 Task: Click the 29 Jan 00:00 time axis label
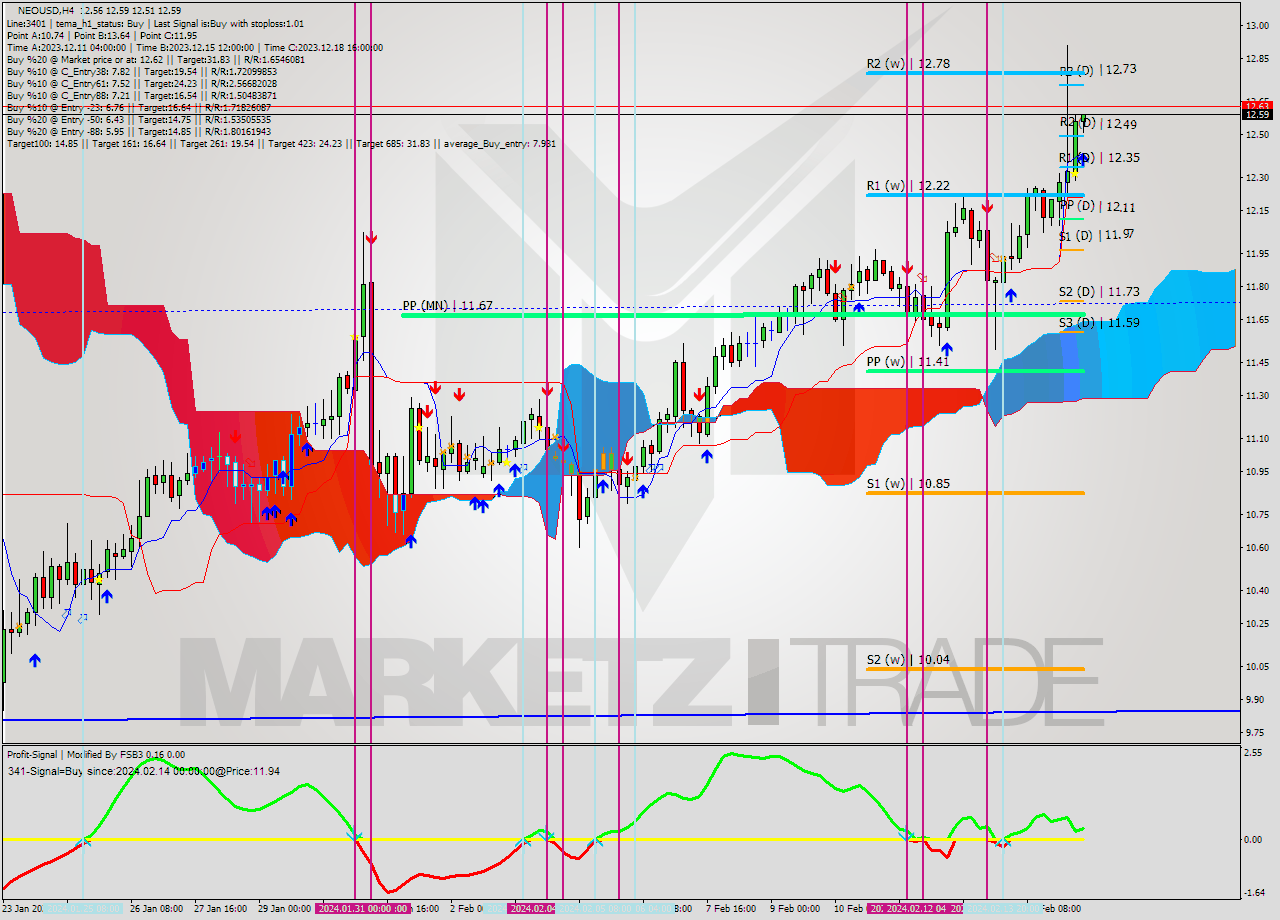(x=284, y=909)
